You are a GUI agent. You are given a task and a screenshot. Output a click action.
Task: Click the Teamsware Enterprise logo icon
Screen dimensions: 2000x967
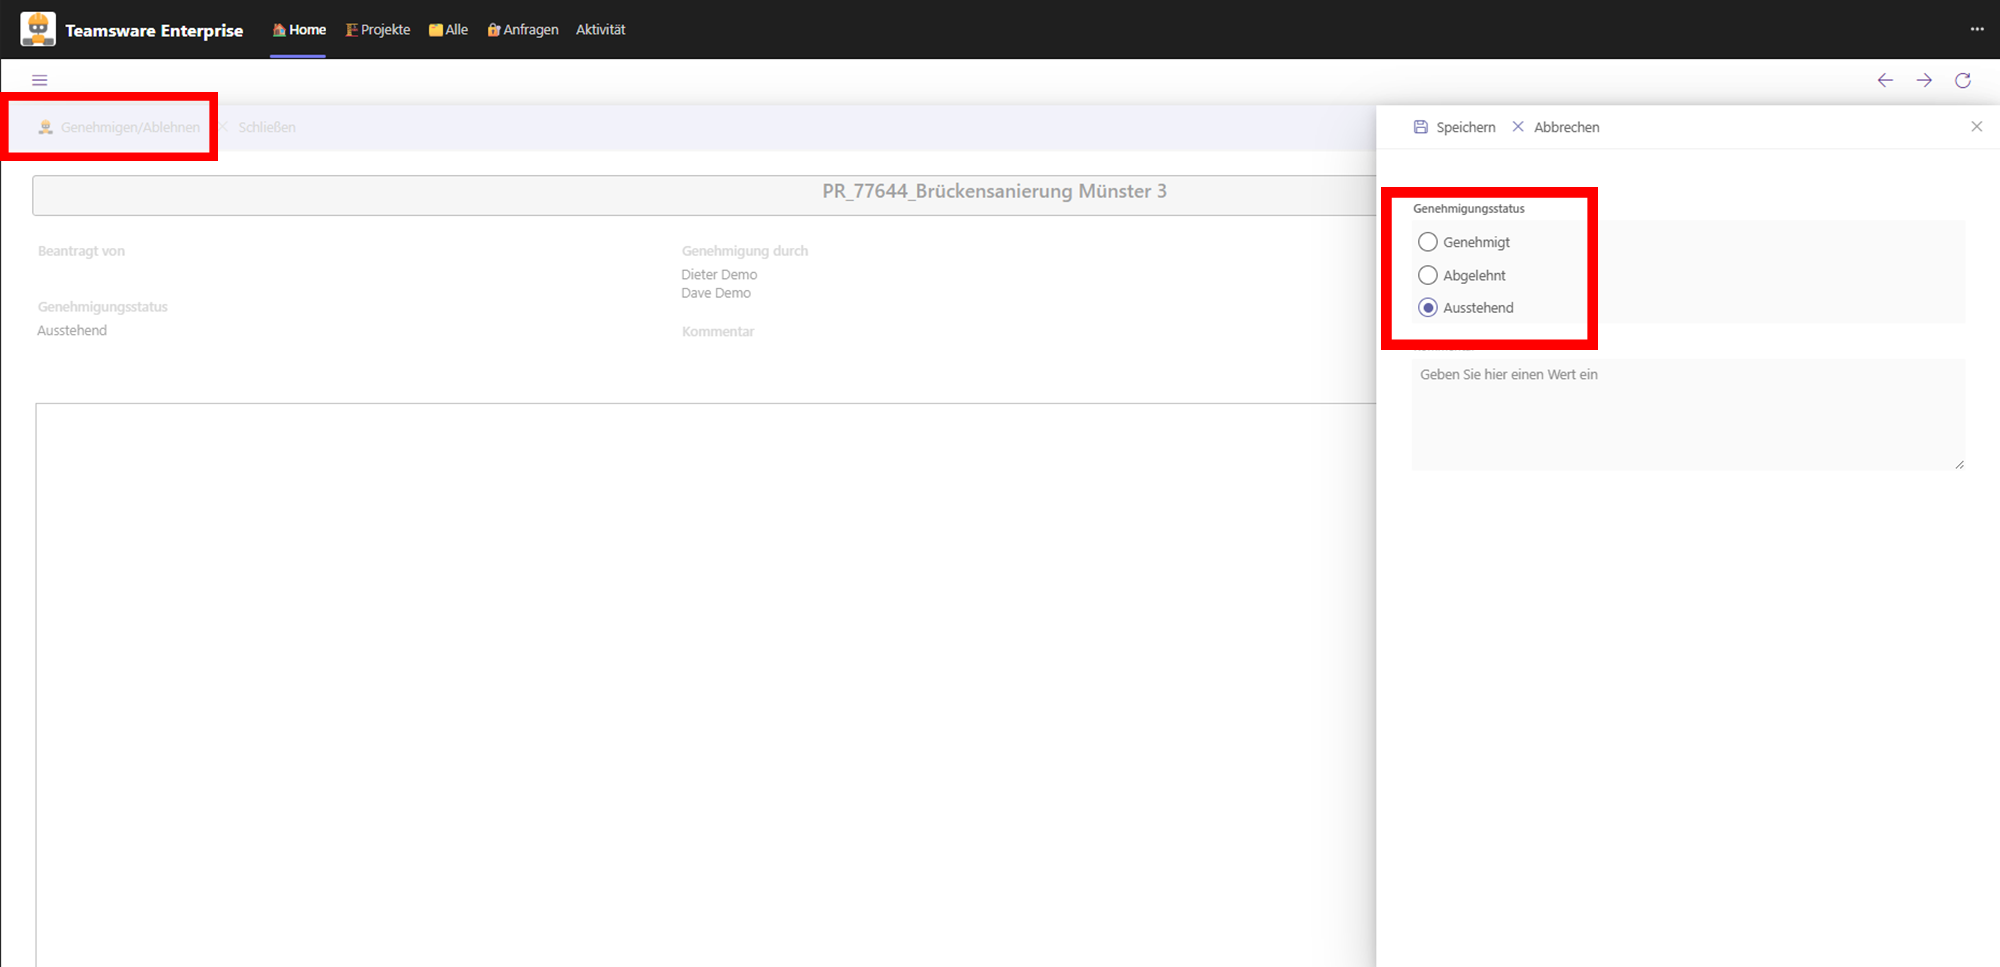[38, 29]
